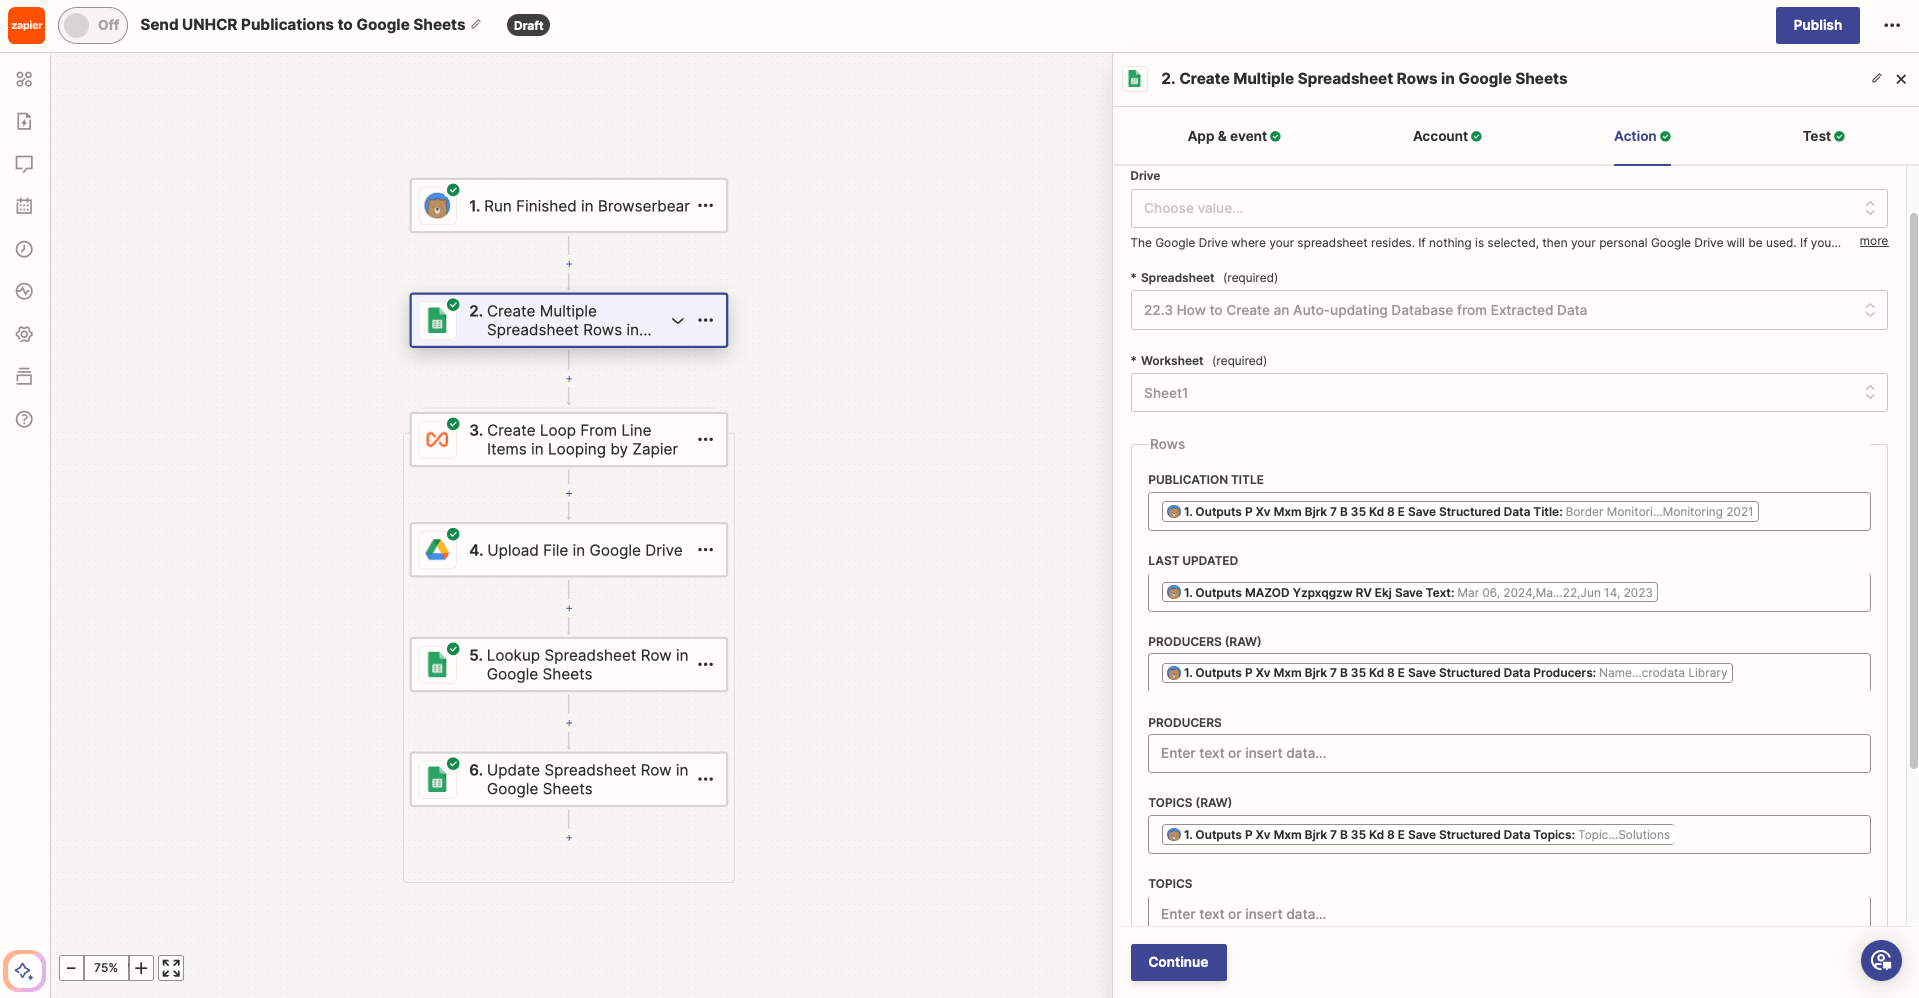This screenshot has width=1919, height=998.
Task: Open the Spreadsheet dropdown
Action: [x=1509, y=310]
